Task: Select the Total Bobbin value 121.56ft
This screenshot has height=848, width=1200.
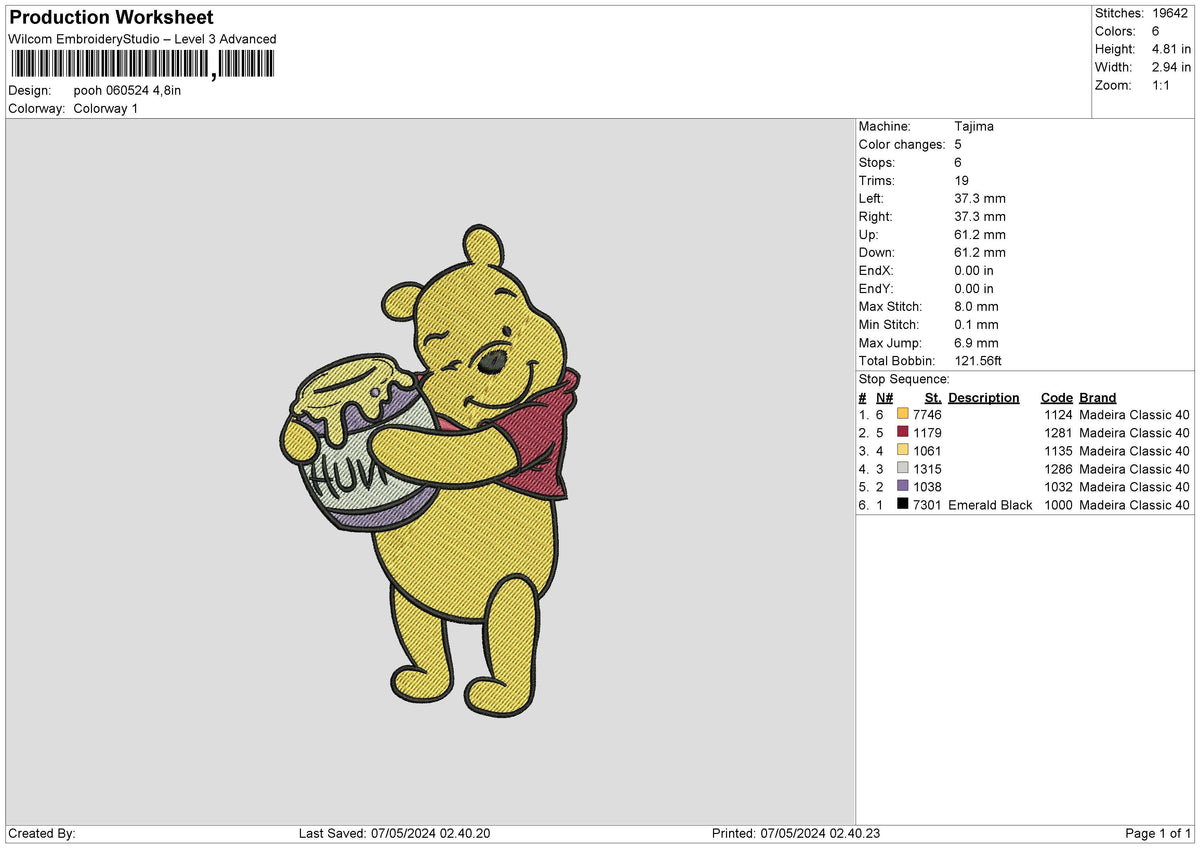Action: (978, 361)
